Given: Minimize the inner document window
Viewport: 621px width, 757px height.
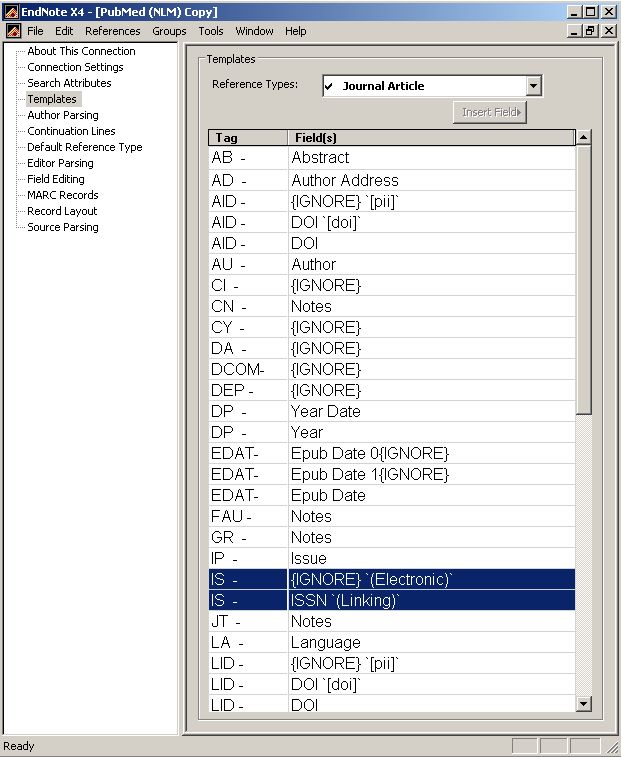Looking at the screenshot, I should pyautogui.click(x=574, y=31).
